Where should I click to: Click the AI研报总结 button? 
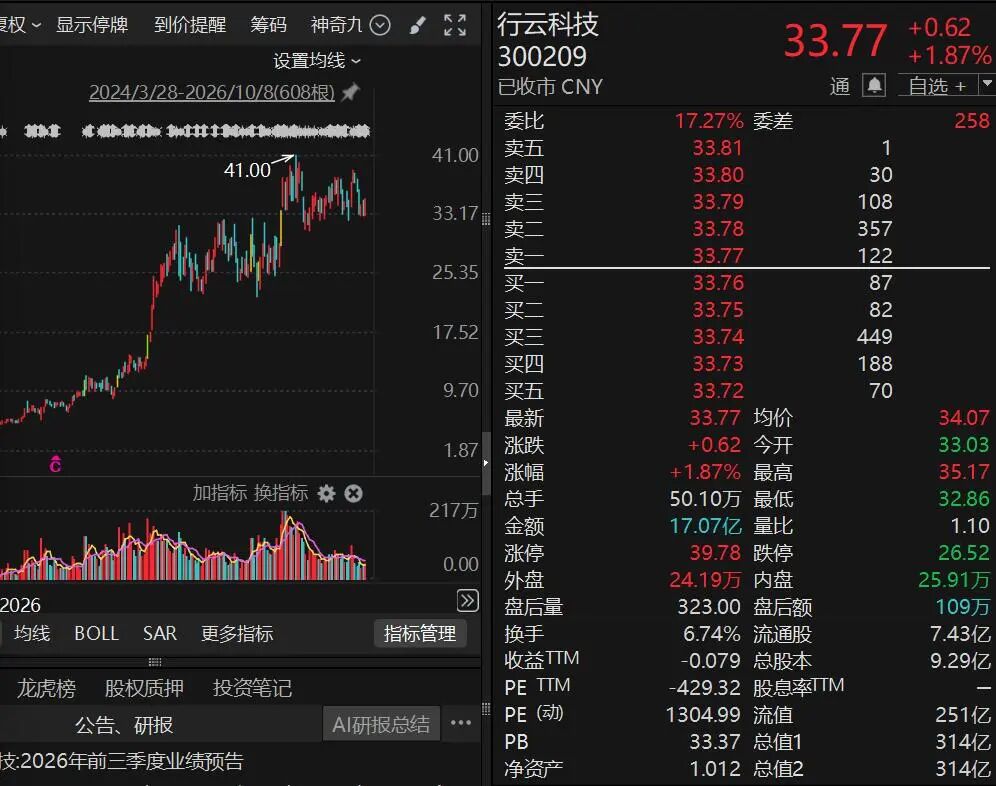point(381,724)
